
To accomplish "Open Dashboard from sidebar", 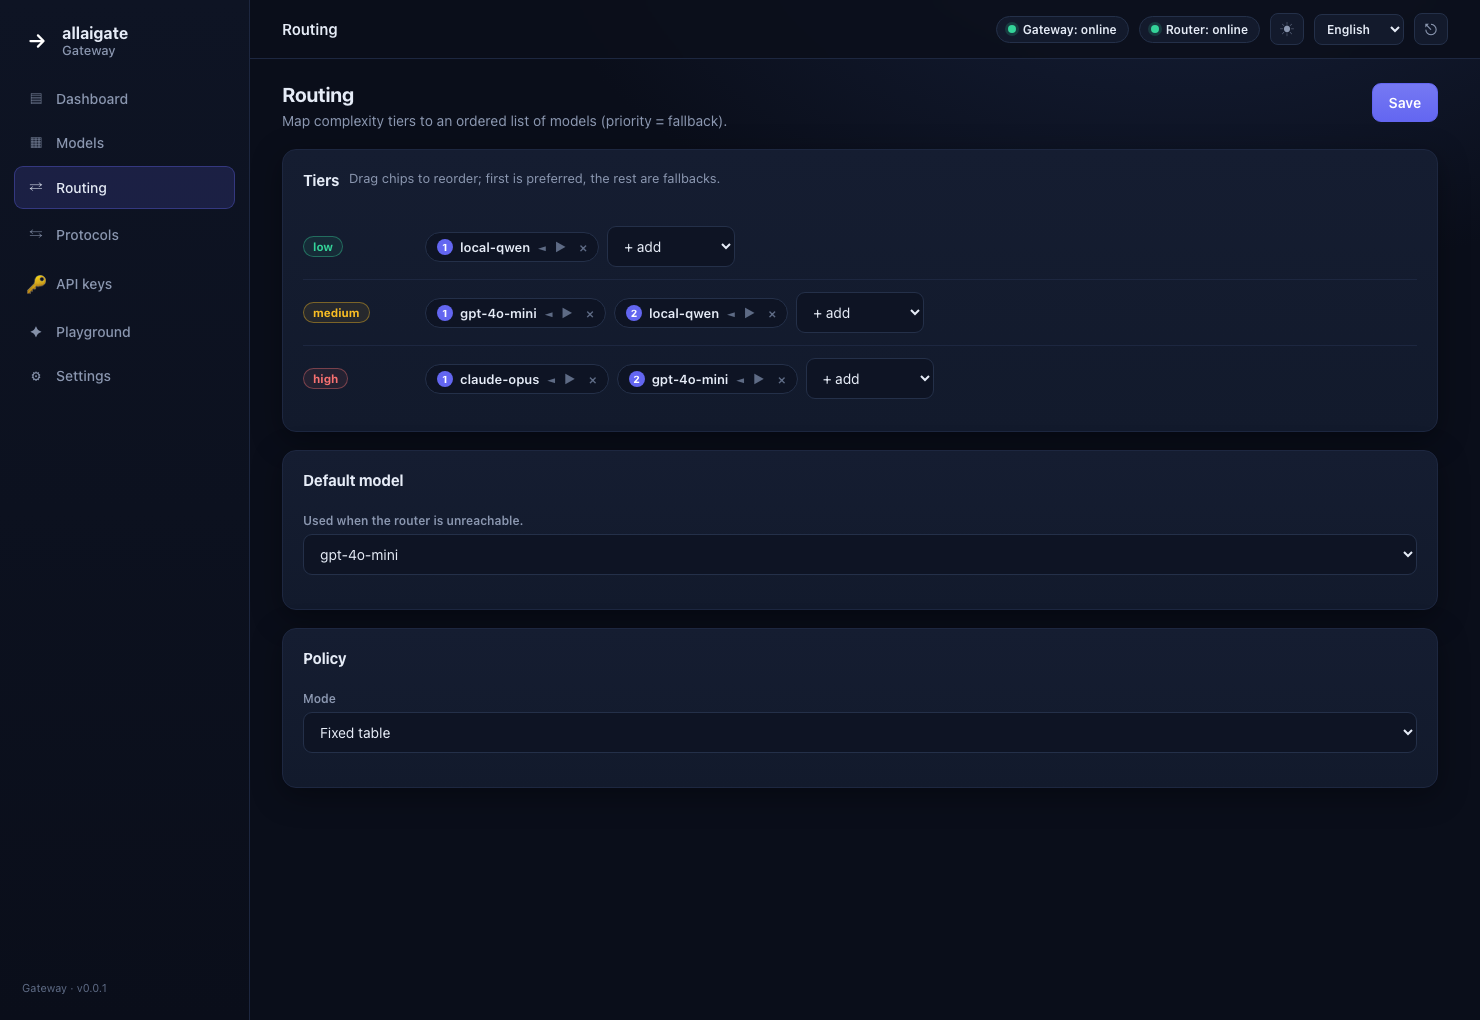I will click(x=124, y=99).
